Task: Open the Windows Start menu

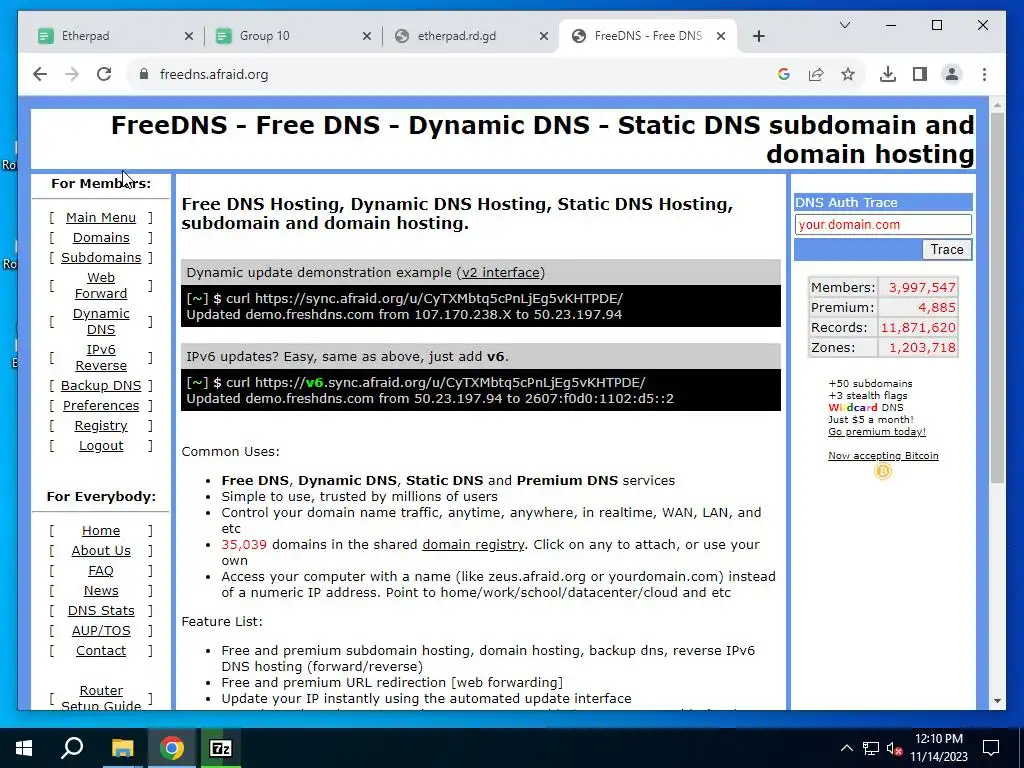Action: [x=24, y=748]
